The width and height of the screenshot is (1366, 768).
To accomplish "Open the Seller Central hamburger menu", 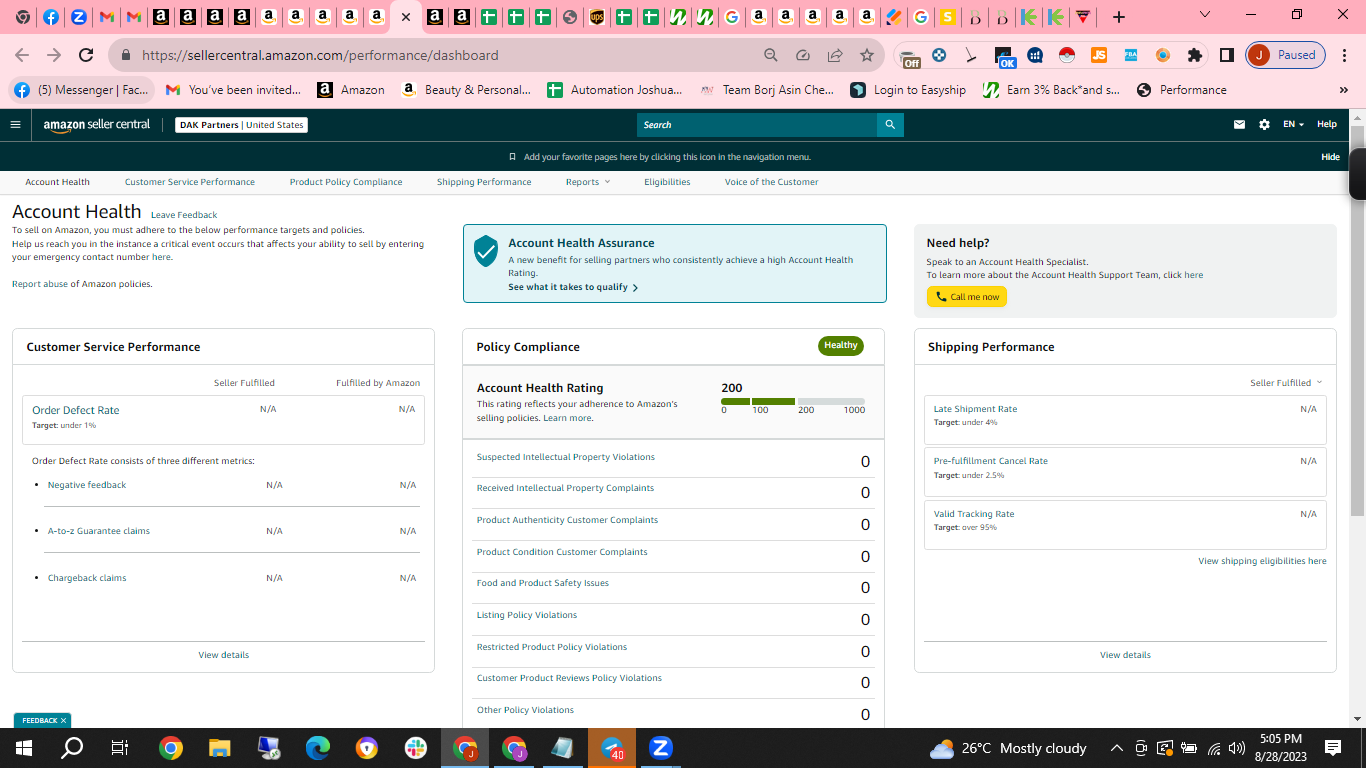I will click(x=15, y=125).
